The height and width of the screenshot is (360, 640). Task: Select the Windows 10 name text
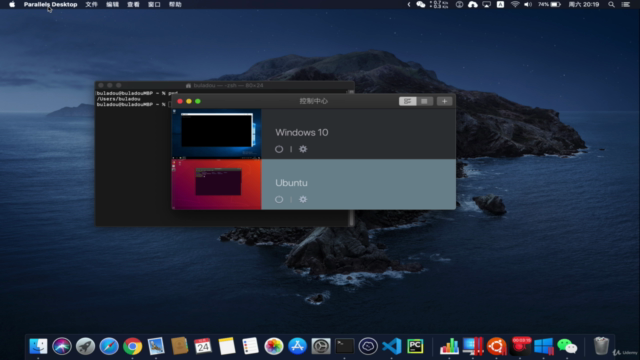coord(302,132)
